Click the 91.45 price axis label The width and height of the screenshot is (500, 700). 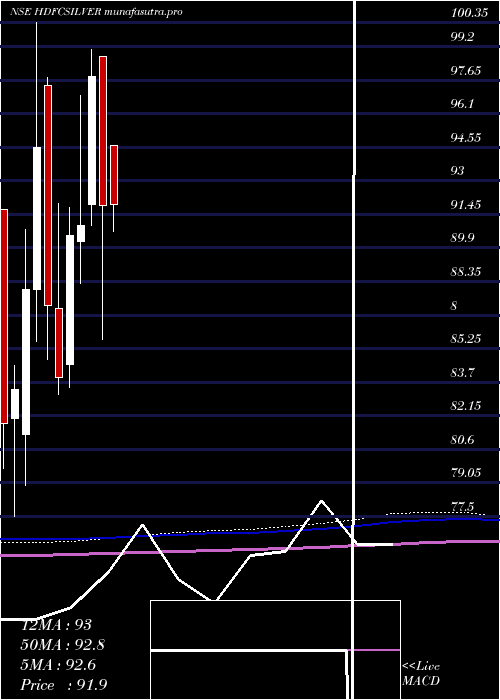(x=466, y=205)
